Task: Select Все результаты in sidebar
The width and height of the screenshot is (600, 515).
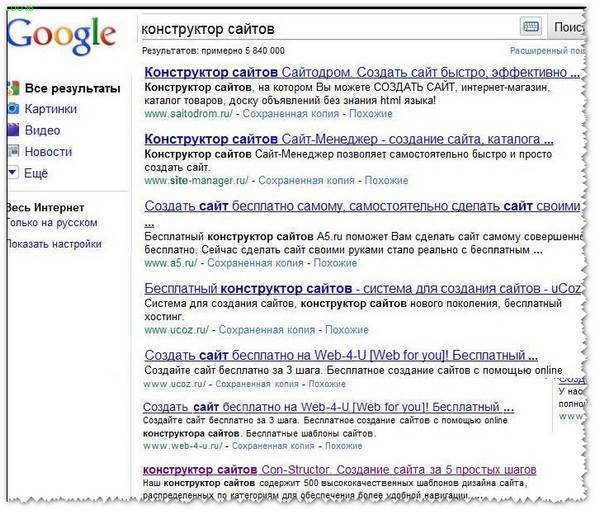Action: point(73,88)
